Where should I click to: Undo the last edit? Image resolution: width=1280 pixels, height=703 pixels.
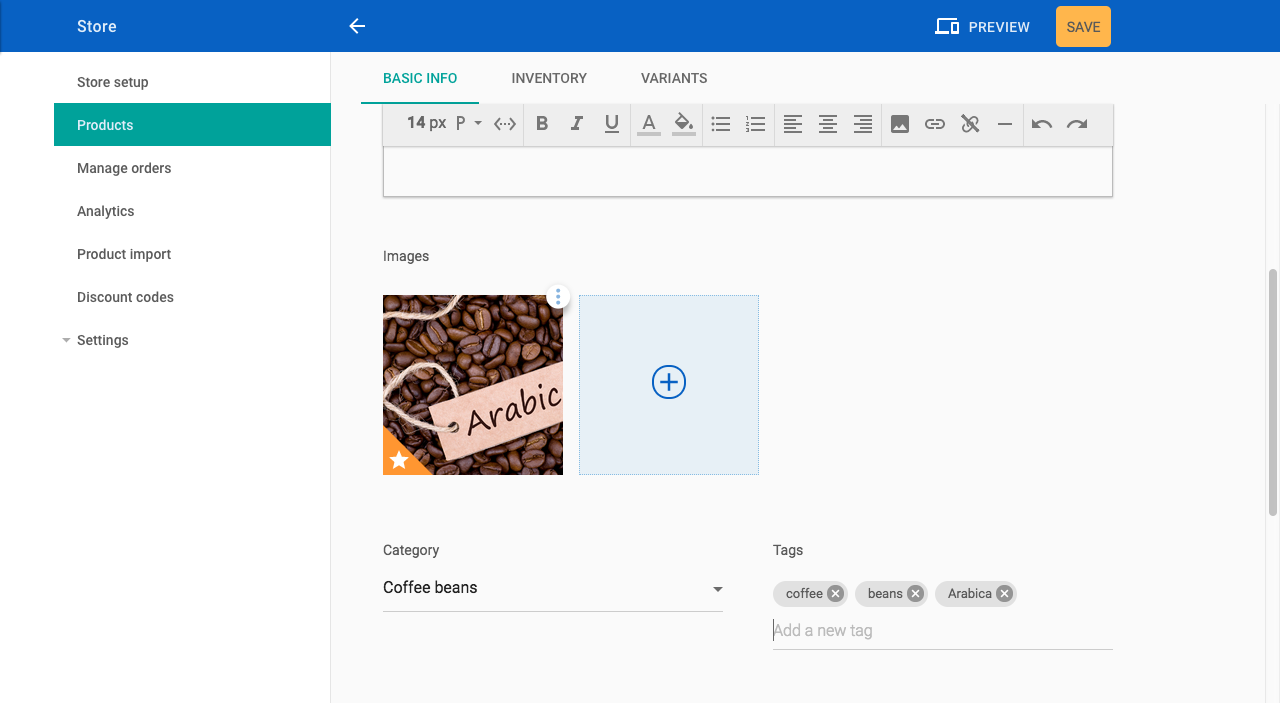point(1042,124)
